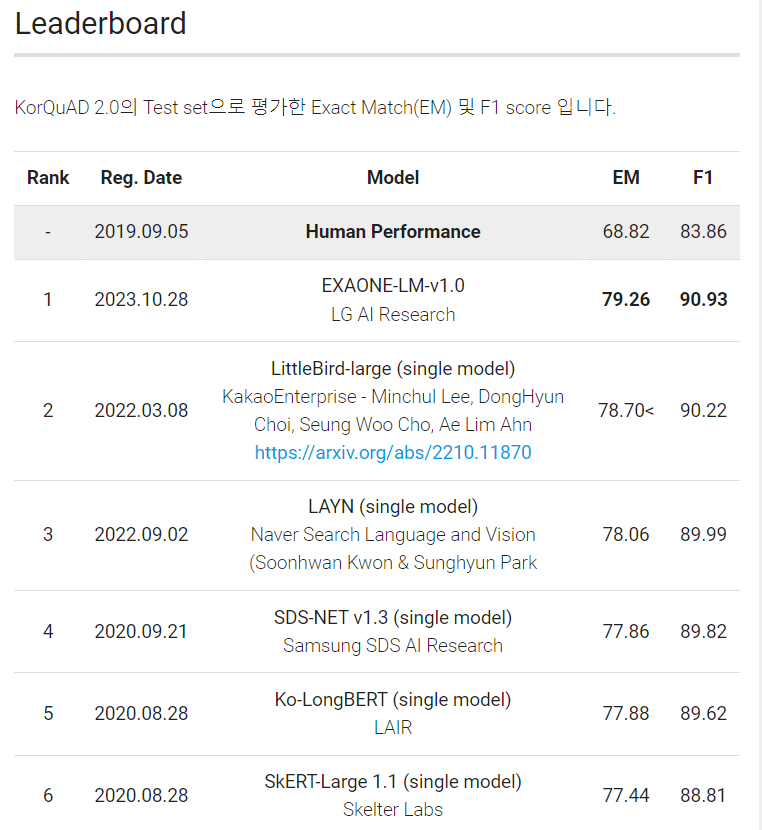The image size is (762, 830).
Task: Select LAYN (single model) name
Action: coord(393,507)
